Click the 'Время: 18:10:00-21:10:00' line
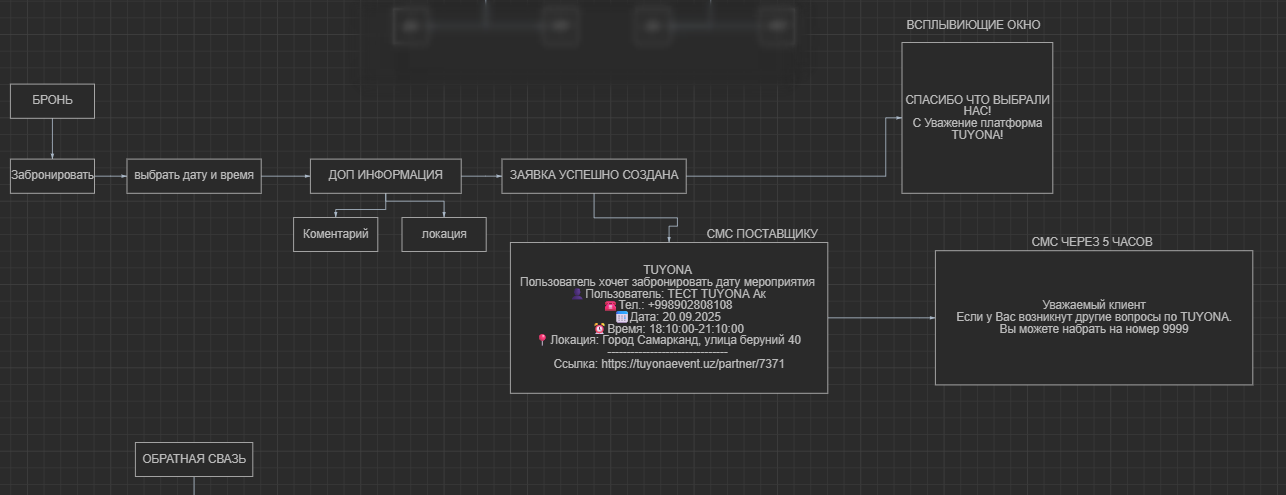Image resolution: width=1286 pixels, height=495 pixels. (668, 329)
